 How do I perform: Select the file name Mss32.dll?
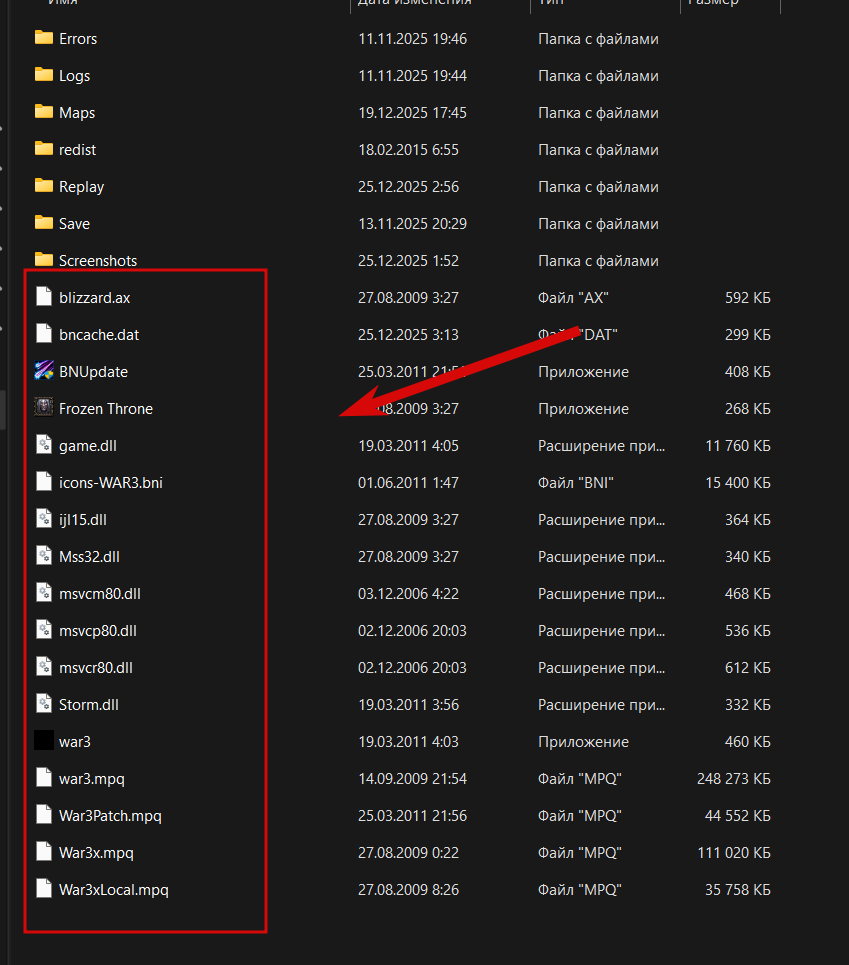pos(89,556)
